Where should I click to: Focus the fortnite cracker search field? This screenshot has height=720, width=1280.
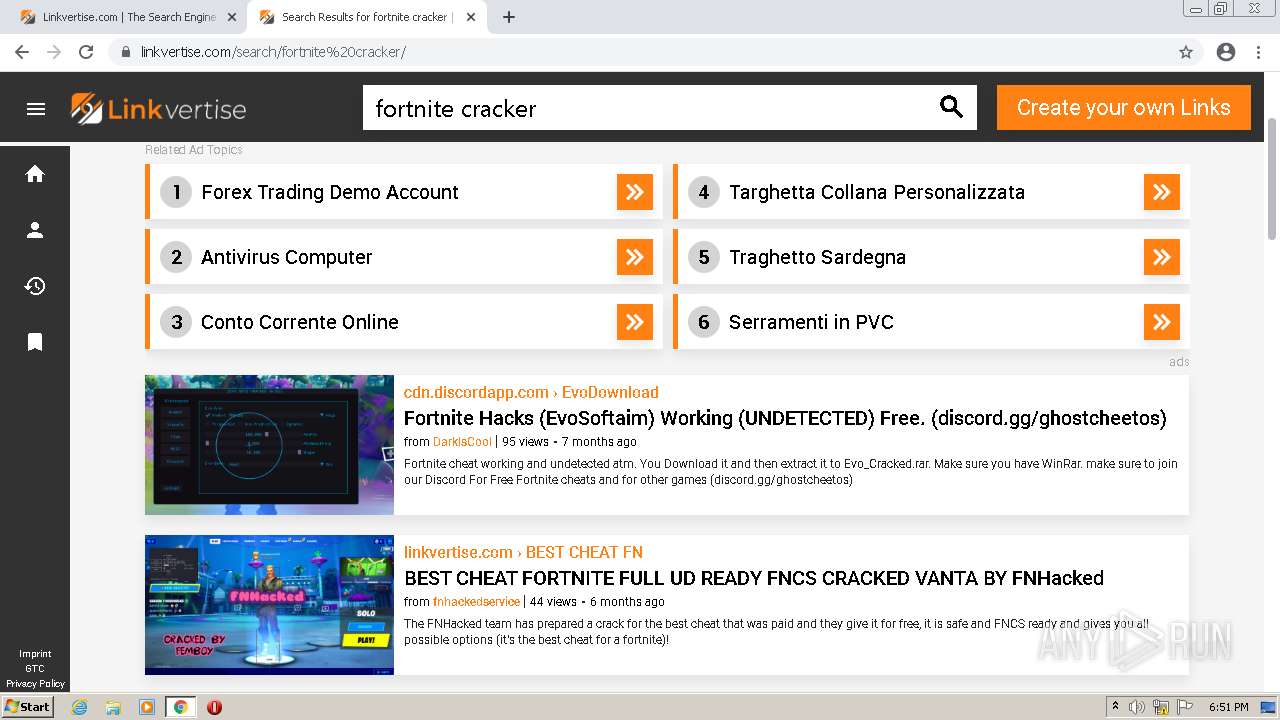pyautogui.click(x=650, y=107)
